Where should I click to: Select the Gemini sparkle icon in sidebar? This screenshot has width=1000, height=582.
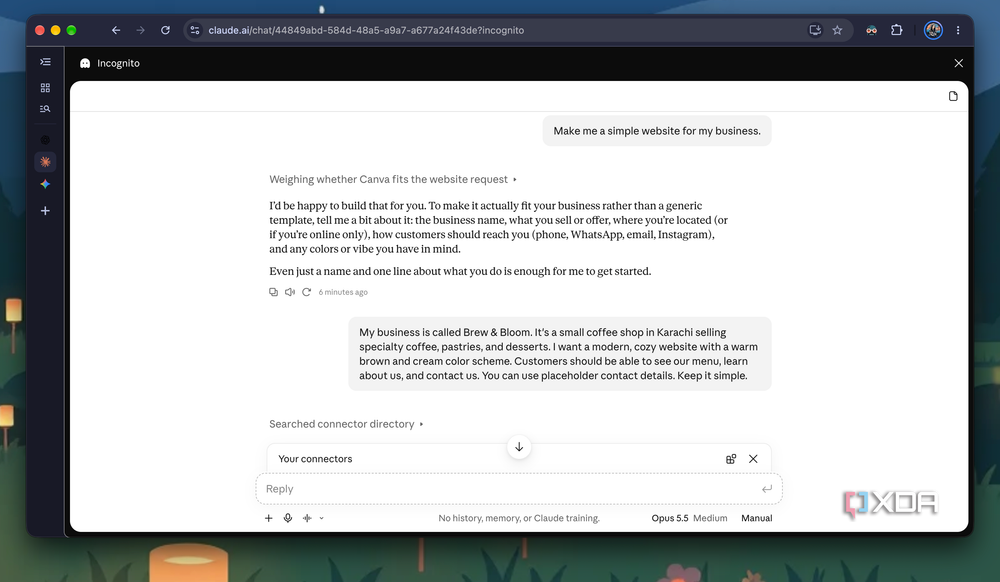pos(45,184)
